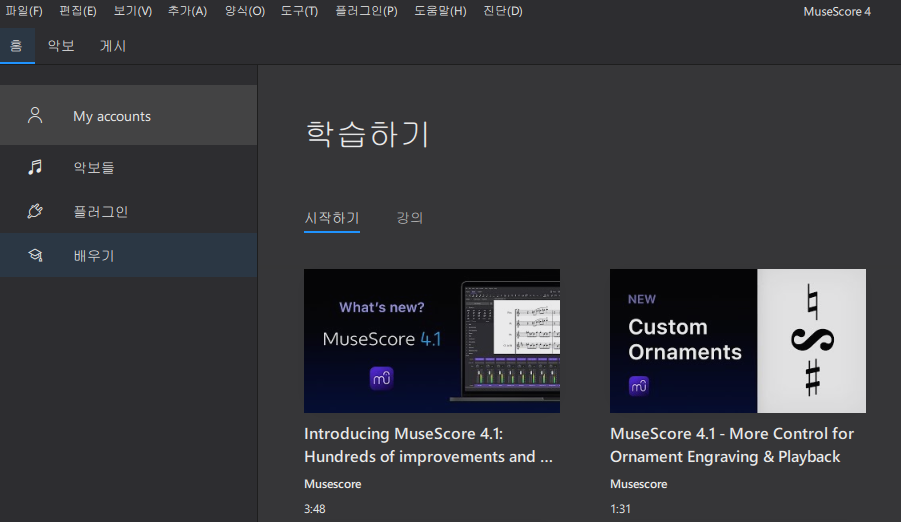Image resolution: width=901 pixels, height=522 pixels.
Task: Click the 학습하기 page heading
Action: (x=367, y=133)
